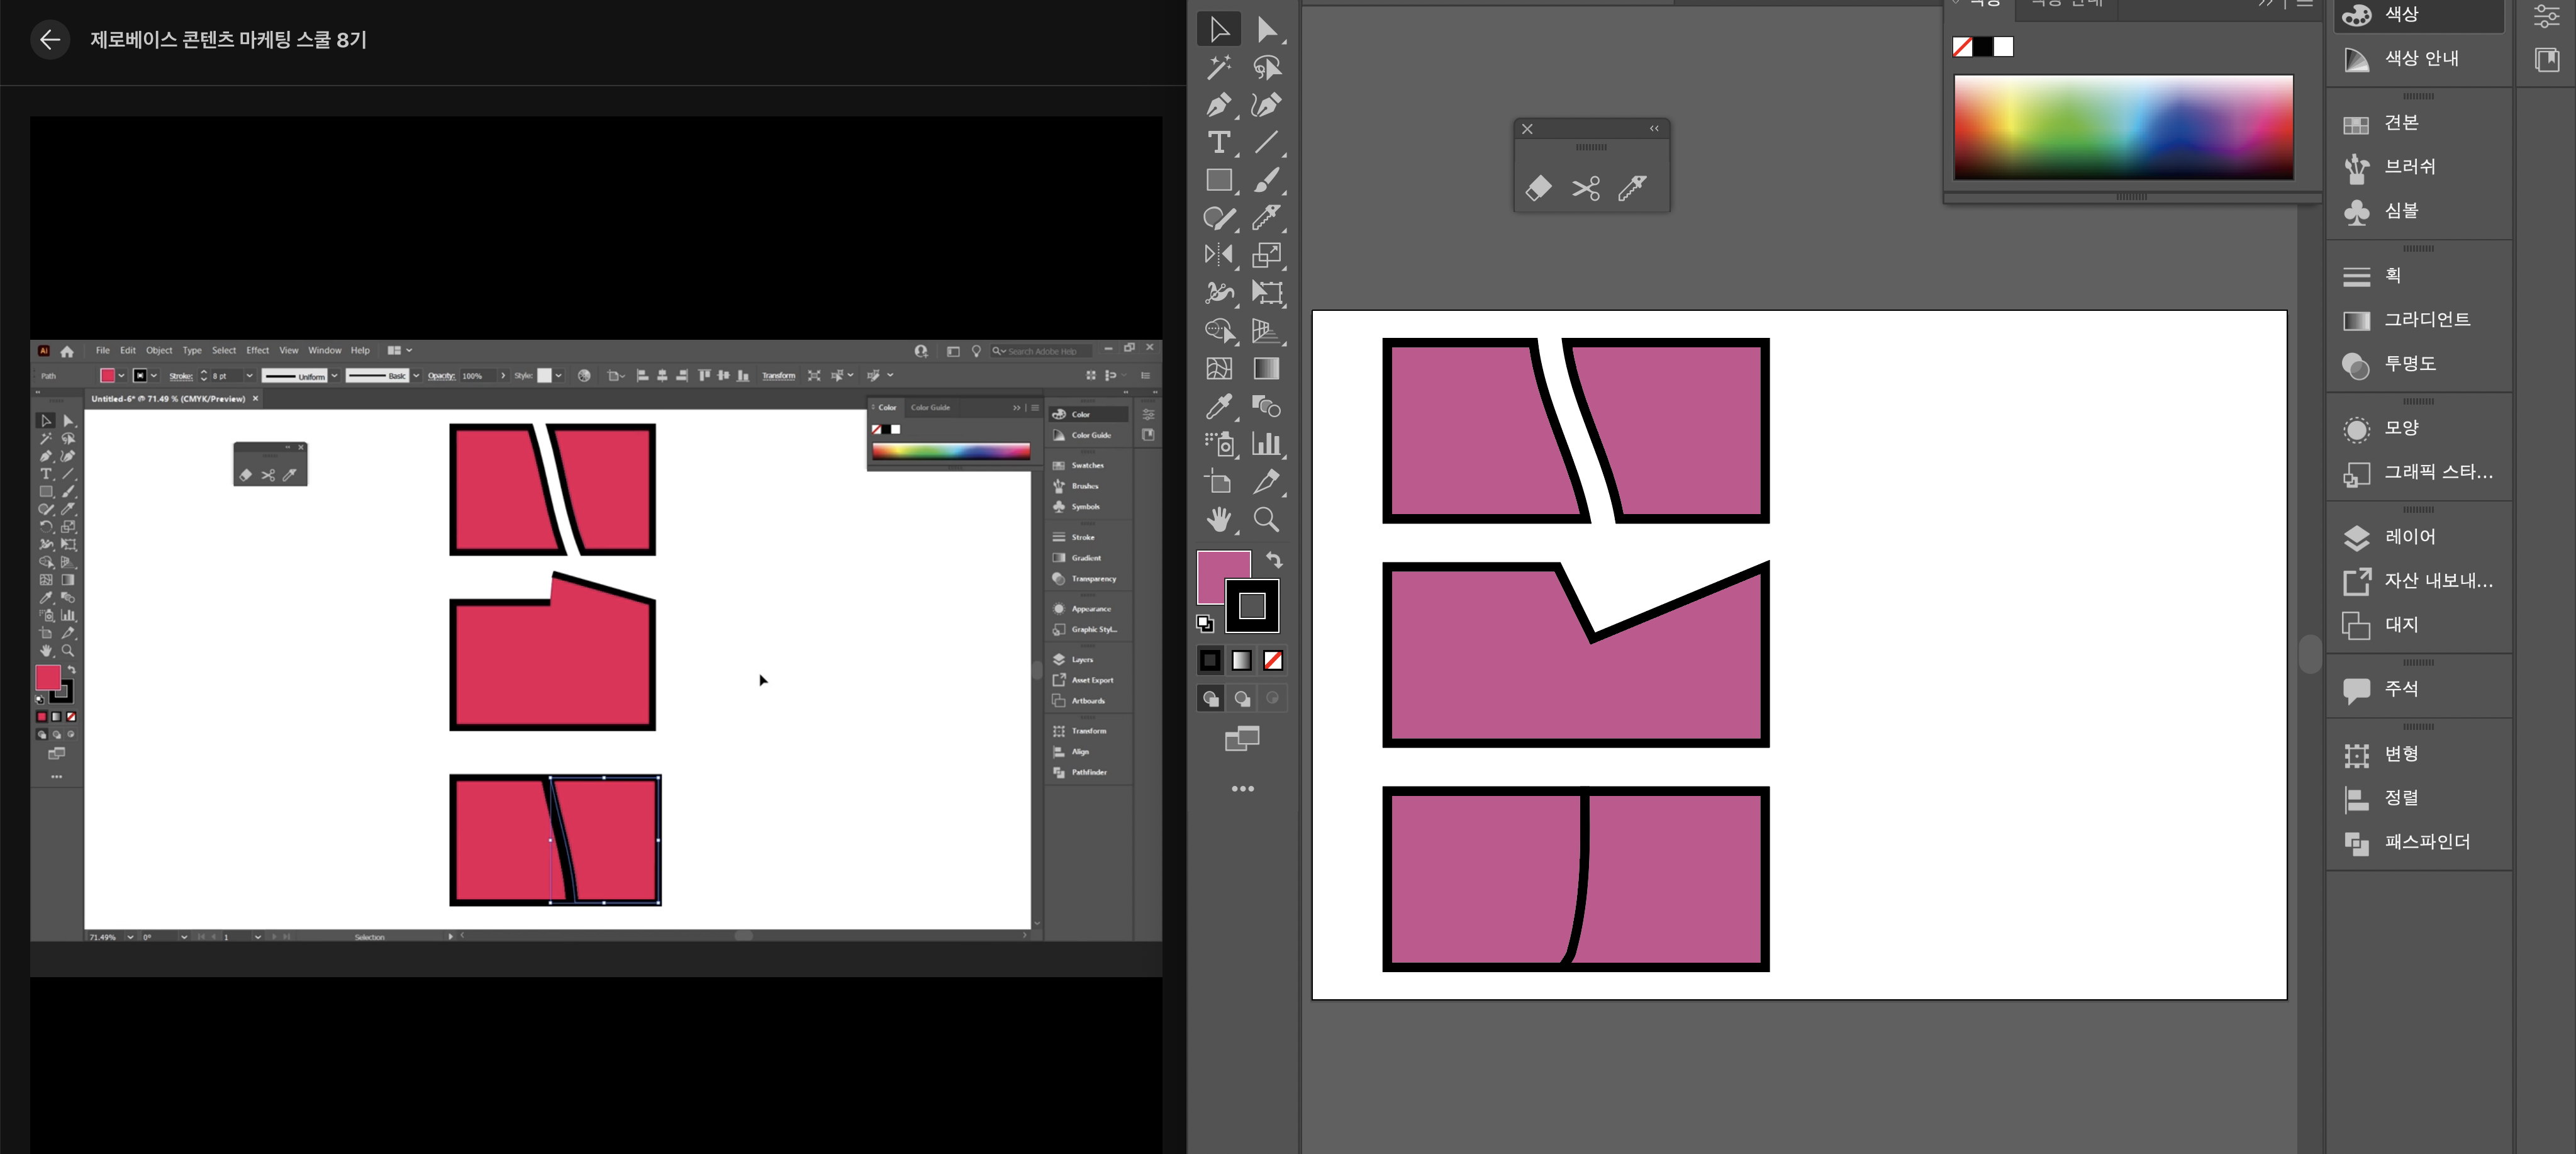Set paint to None (red slash)
2576x1154 pixels.
[1273, 660]
